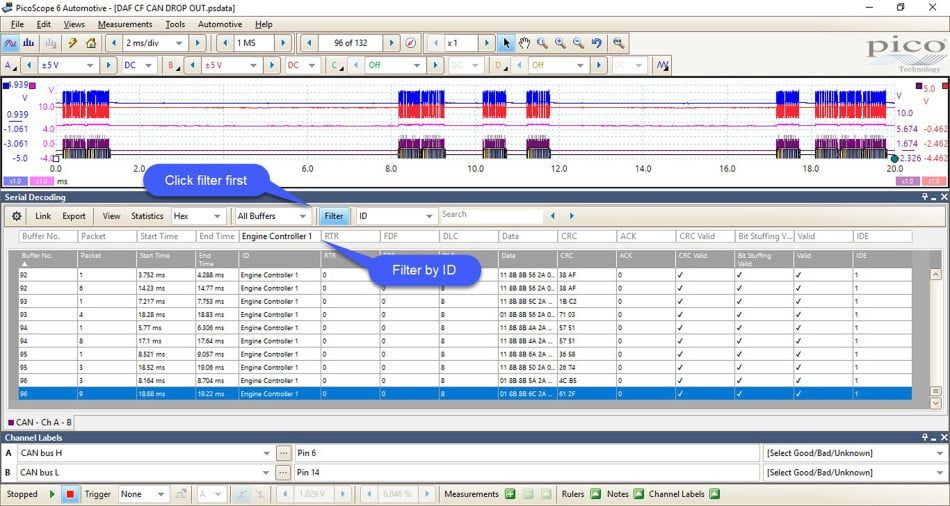This screenshot has height=506, width=950.
Task: Increase timebase from 2 ms/div
Action: (x=197, y=43)
